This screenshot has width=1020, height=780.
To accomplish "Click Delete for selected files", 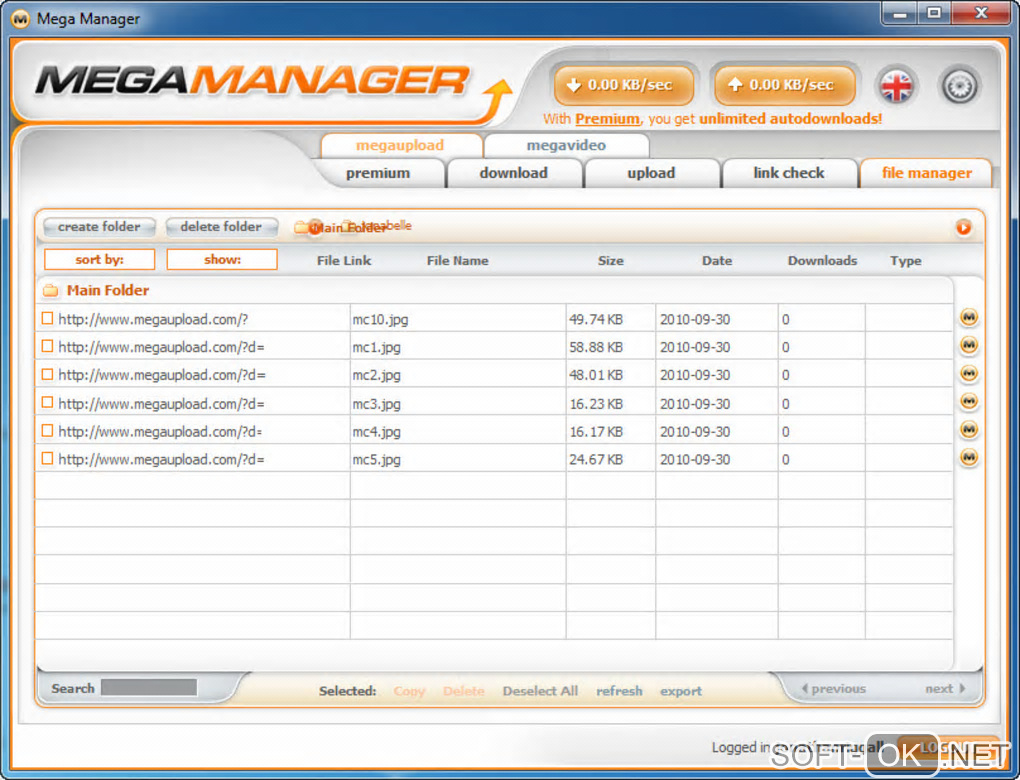I will pyautogui.click(x=464, y=691).
